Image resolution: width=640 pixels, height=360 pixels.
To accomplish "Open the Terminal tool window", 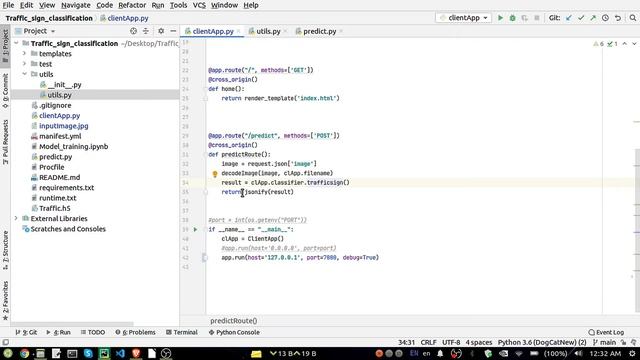I will (182, 332).
